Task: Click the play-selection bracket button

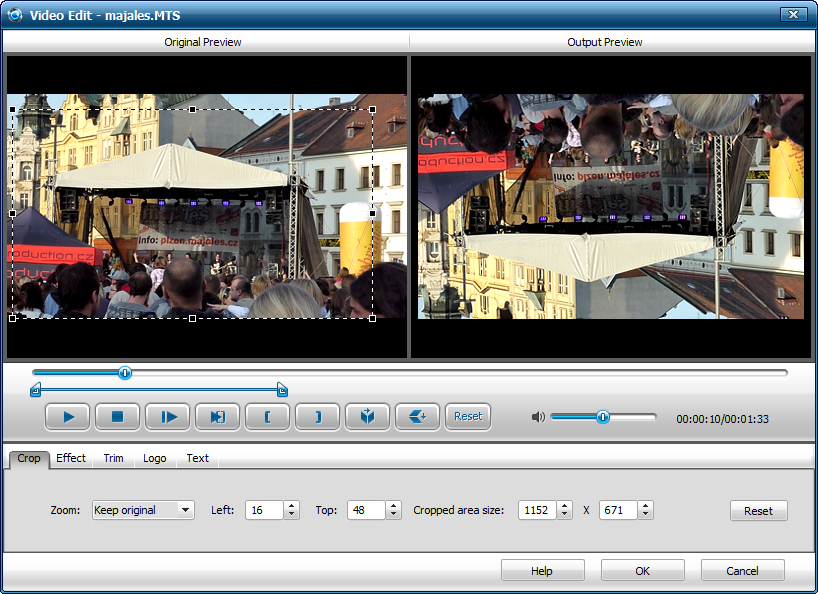Action: (x=218, y=417)
